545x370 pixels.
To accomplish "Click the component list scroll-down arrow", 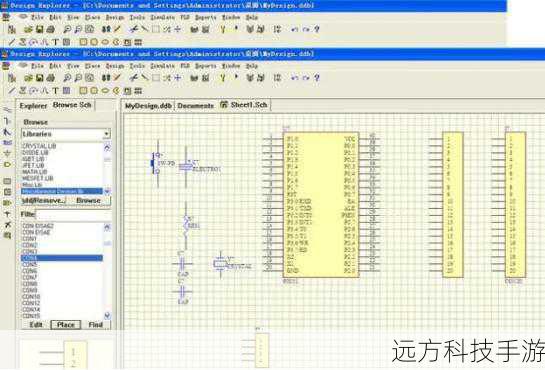I will coord(107,315).
